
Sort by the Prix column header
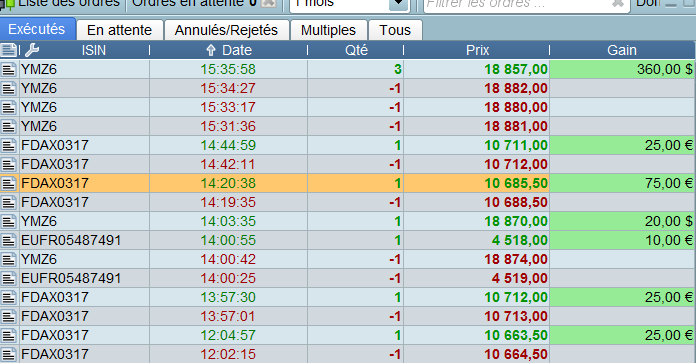click(477, 50)
